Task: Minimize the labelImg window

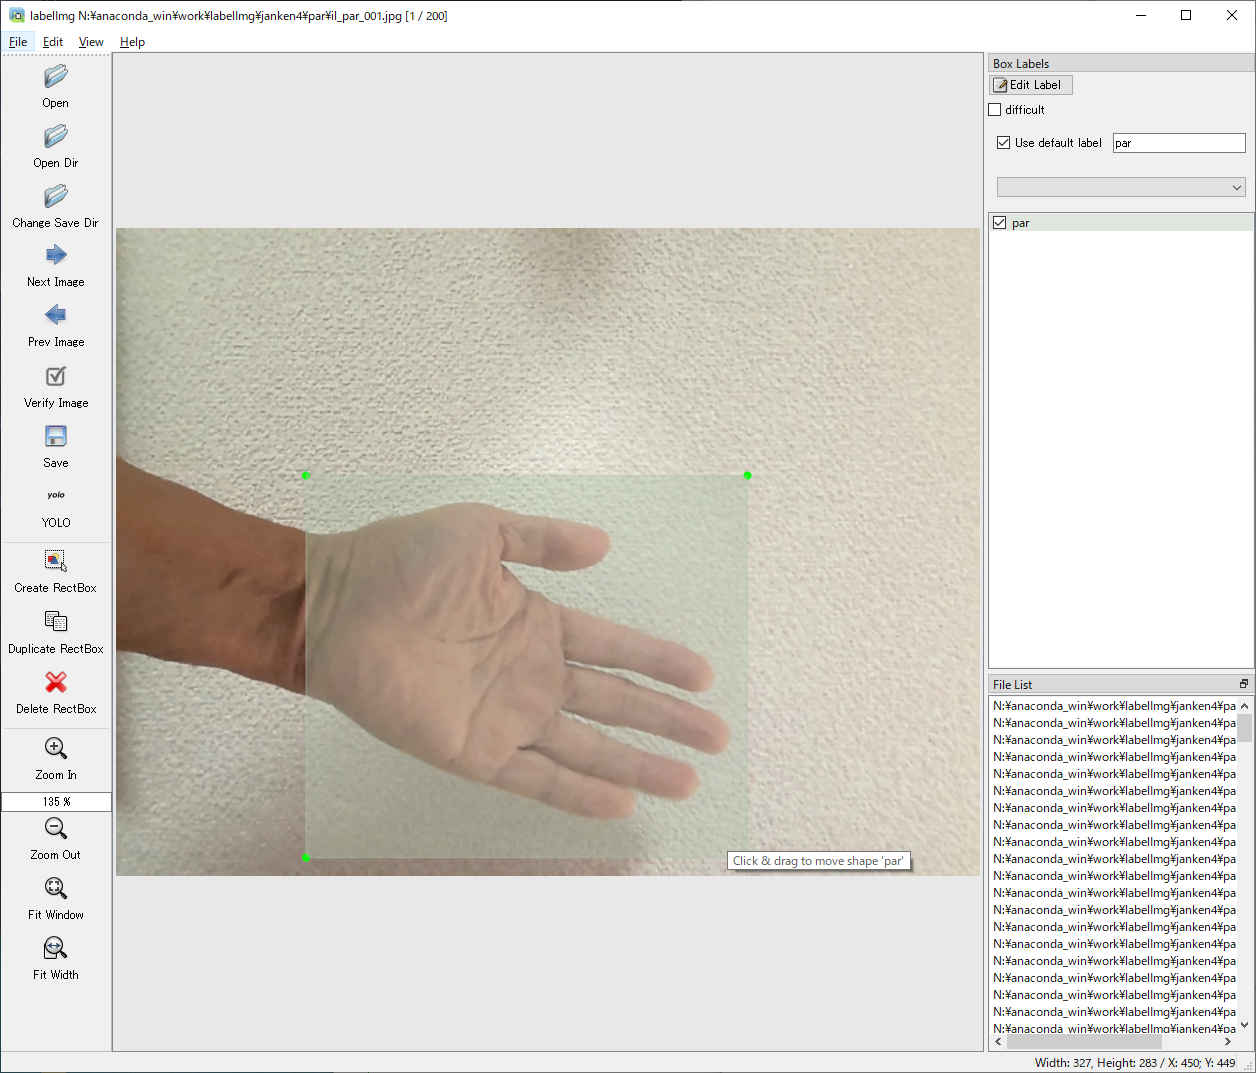Action: pyautogui.click(x=1141, y=15)
